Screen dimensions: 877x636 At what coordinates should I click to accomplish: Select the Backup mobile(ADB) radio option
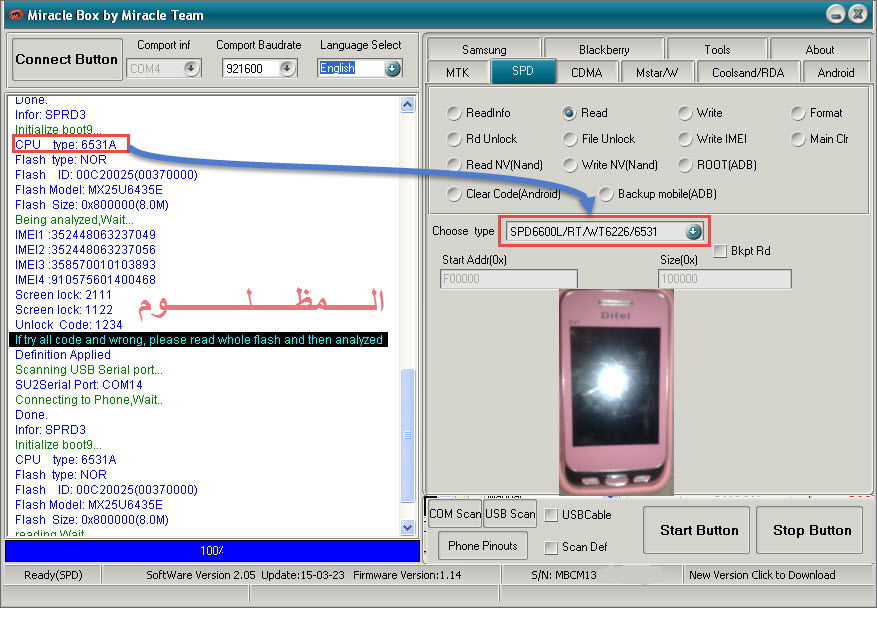[658, 194]
